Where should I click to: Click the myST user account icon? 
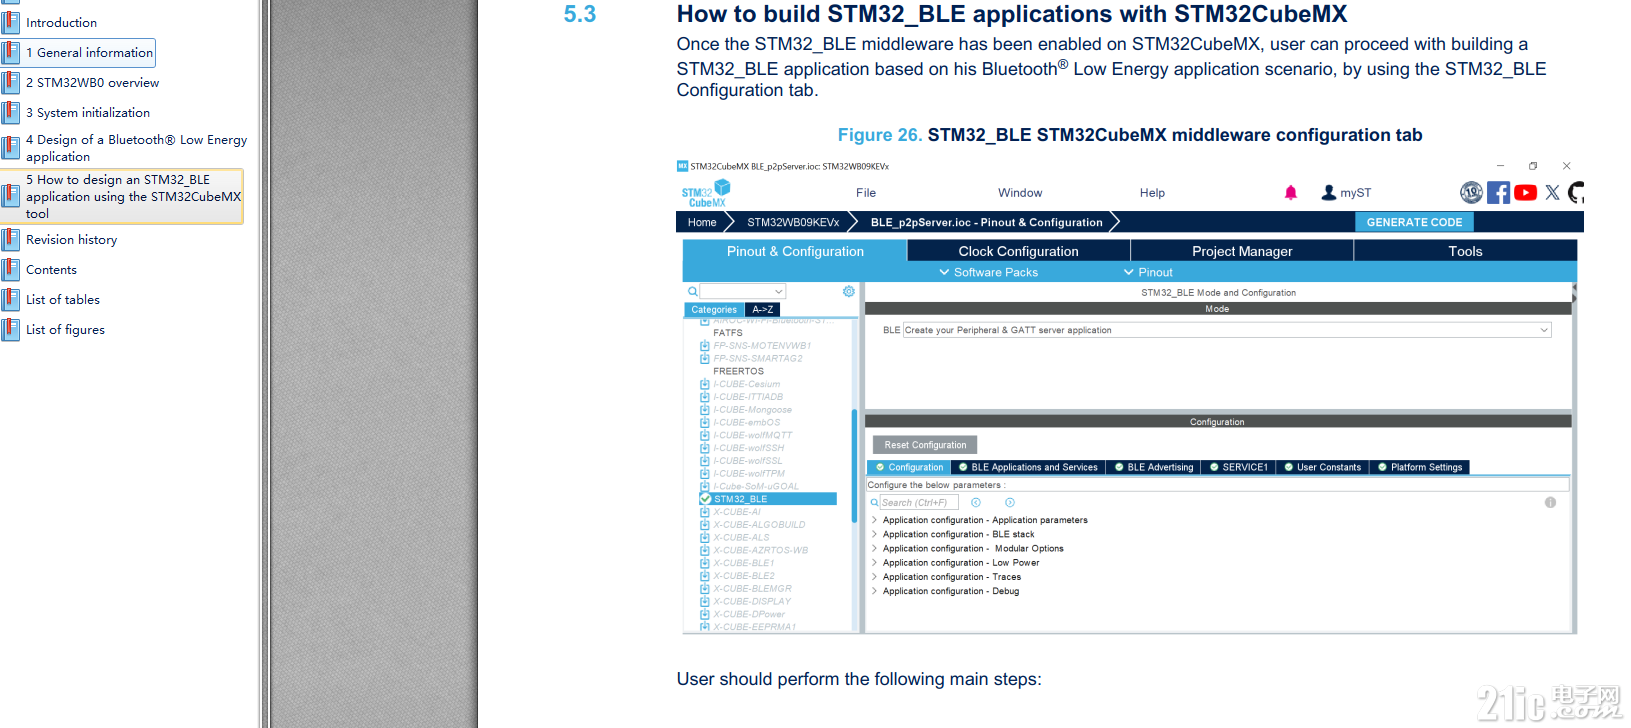pyautogui.click(x=1328, y=192)
